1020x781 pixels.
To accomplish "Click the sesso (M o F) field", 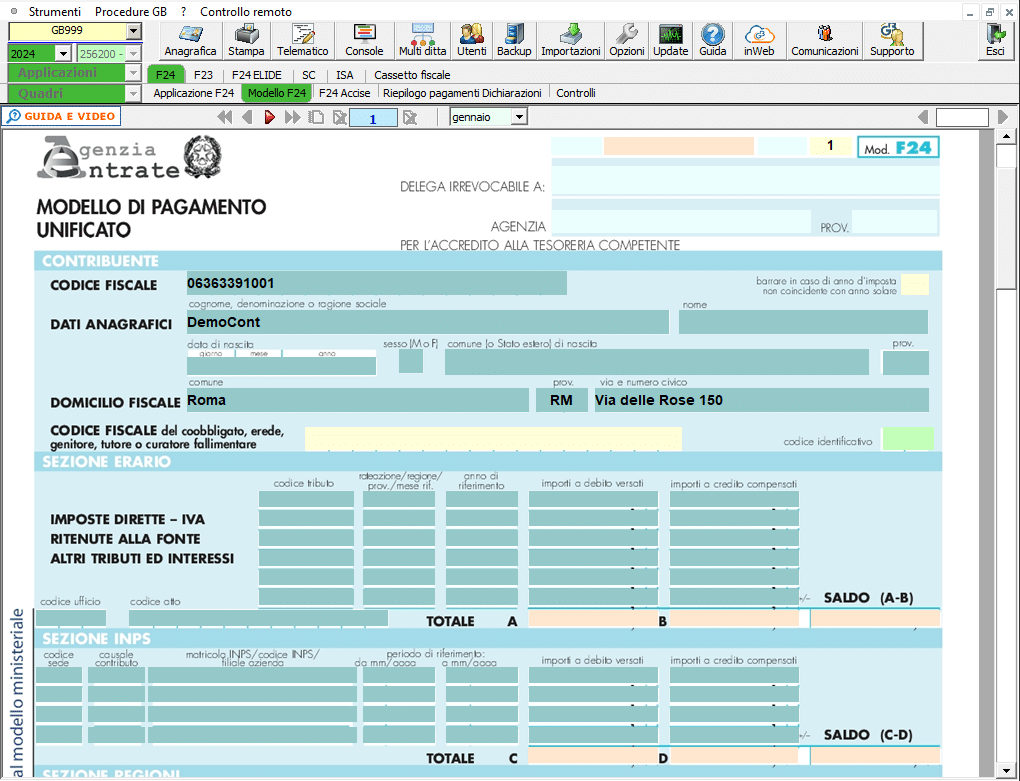I will pyautogui.click(x=410, y=361).
